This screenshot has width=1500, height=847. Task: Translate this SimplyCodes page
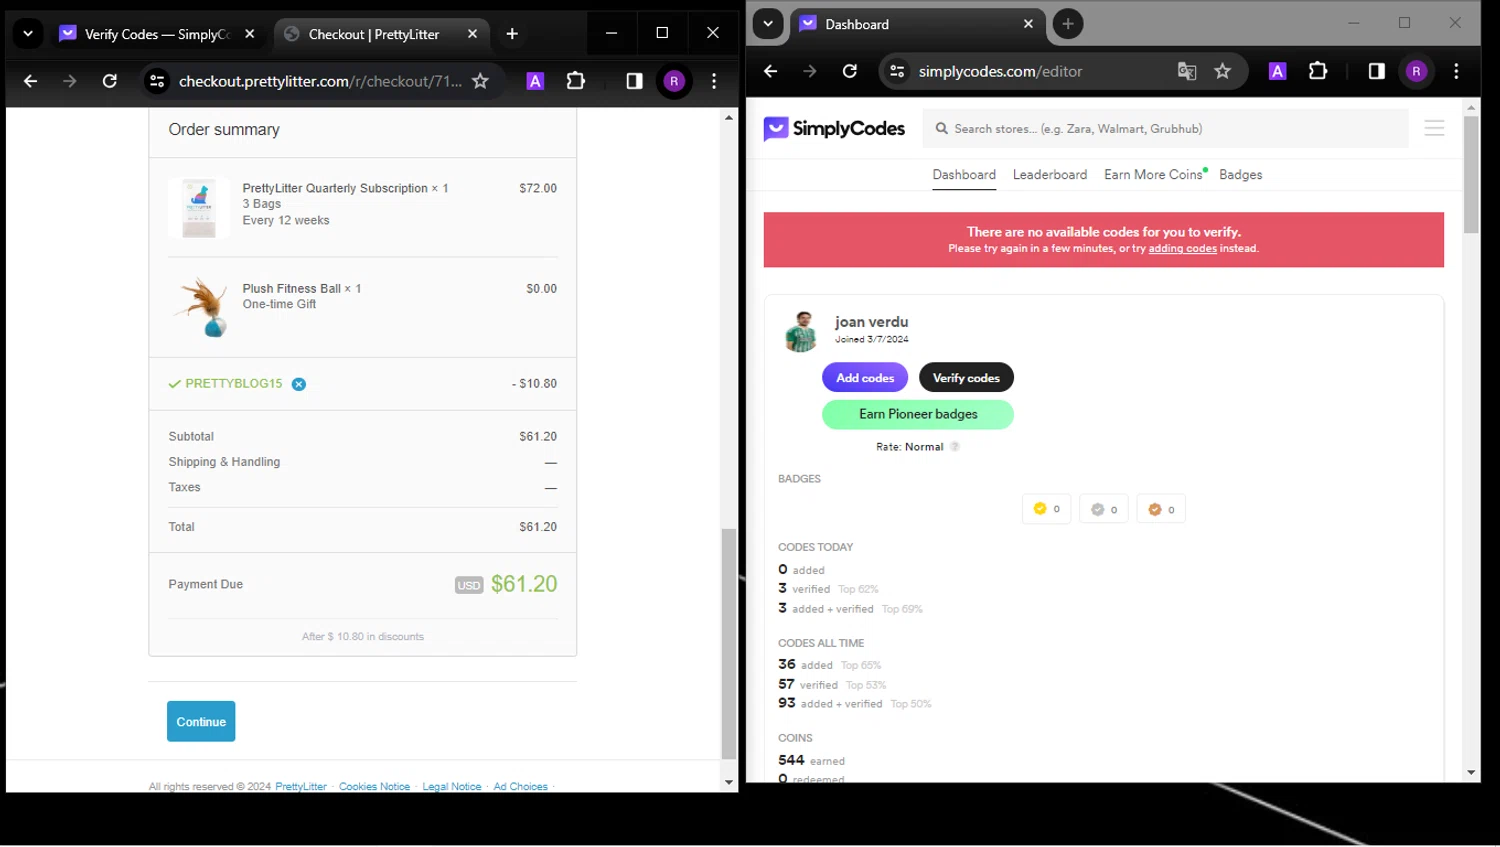1187,71
